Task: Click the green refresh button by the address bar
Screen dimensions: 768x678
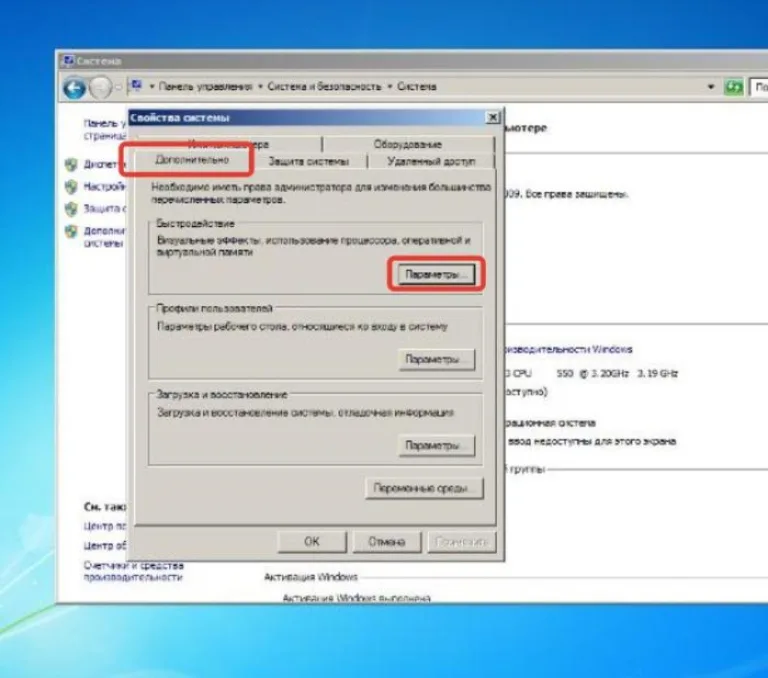Action: (733, 87)
